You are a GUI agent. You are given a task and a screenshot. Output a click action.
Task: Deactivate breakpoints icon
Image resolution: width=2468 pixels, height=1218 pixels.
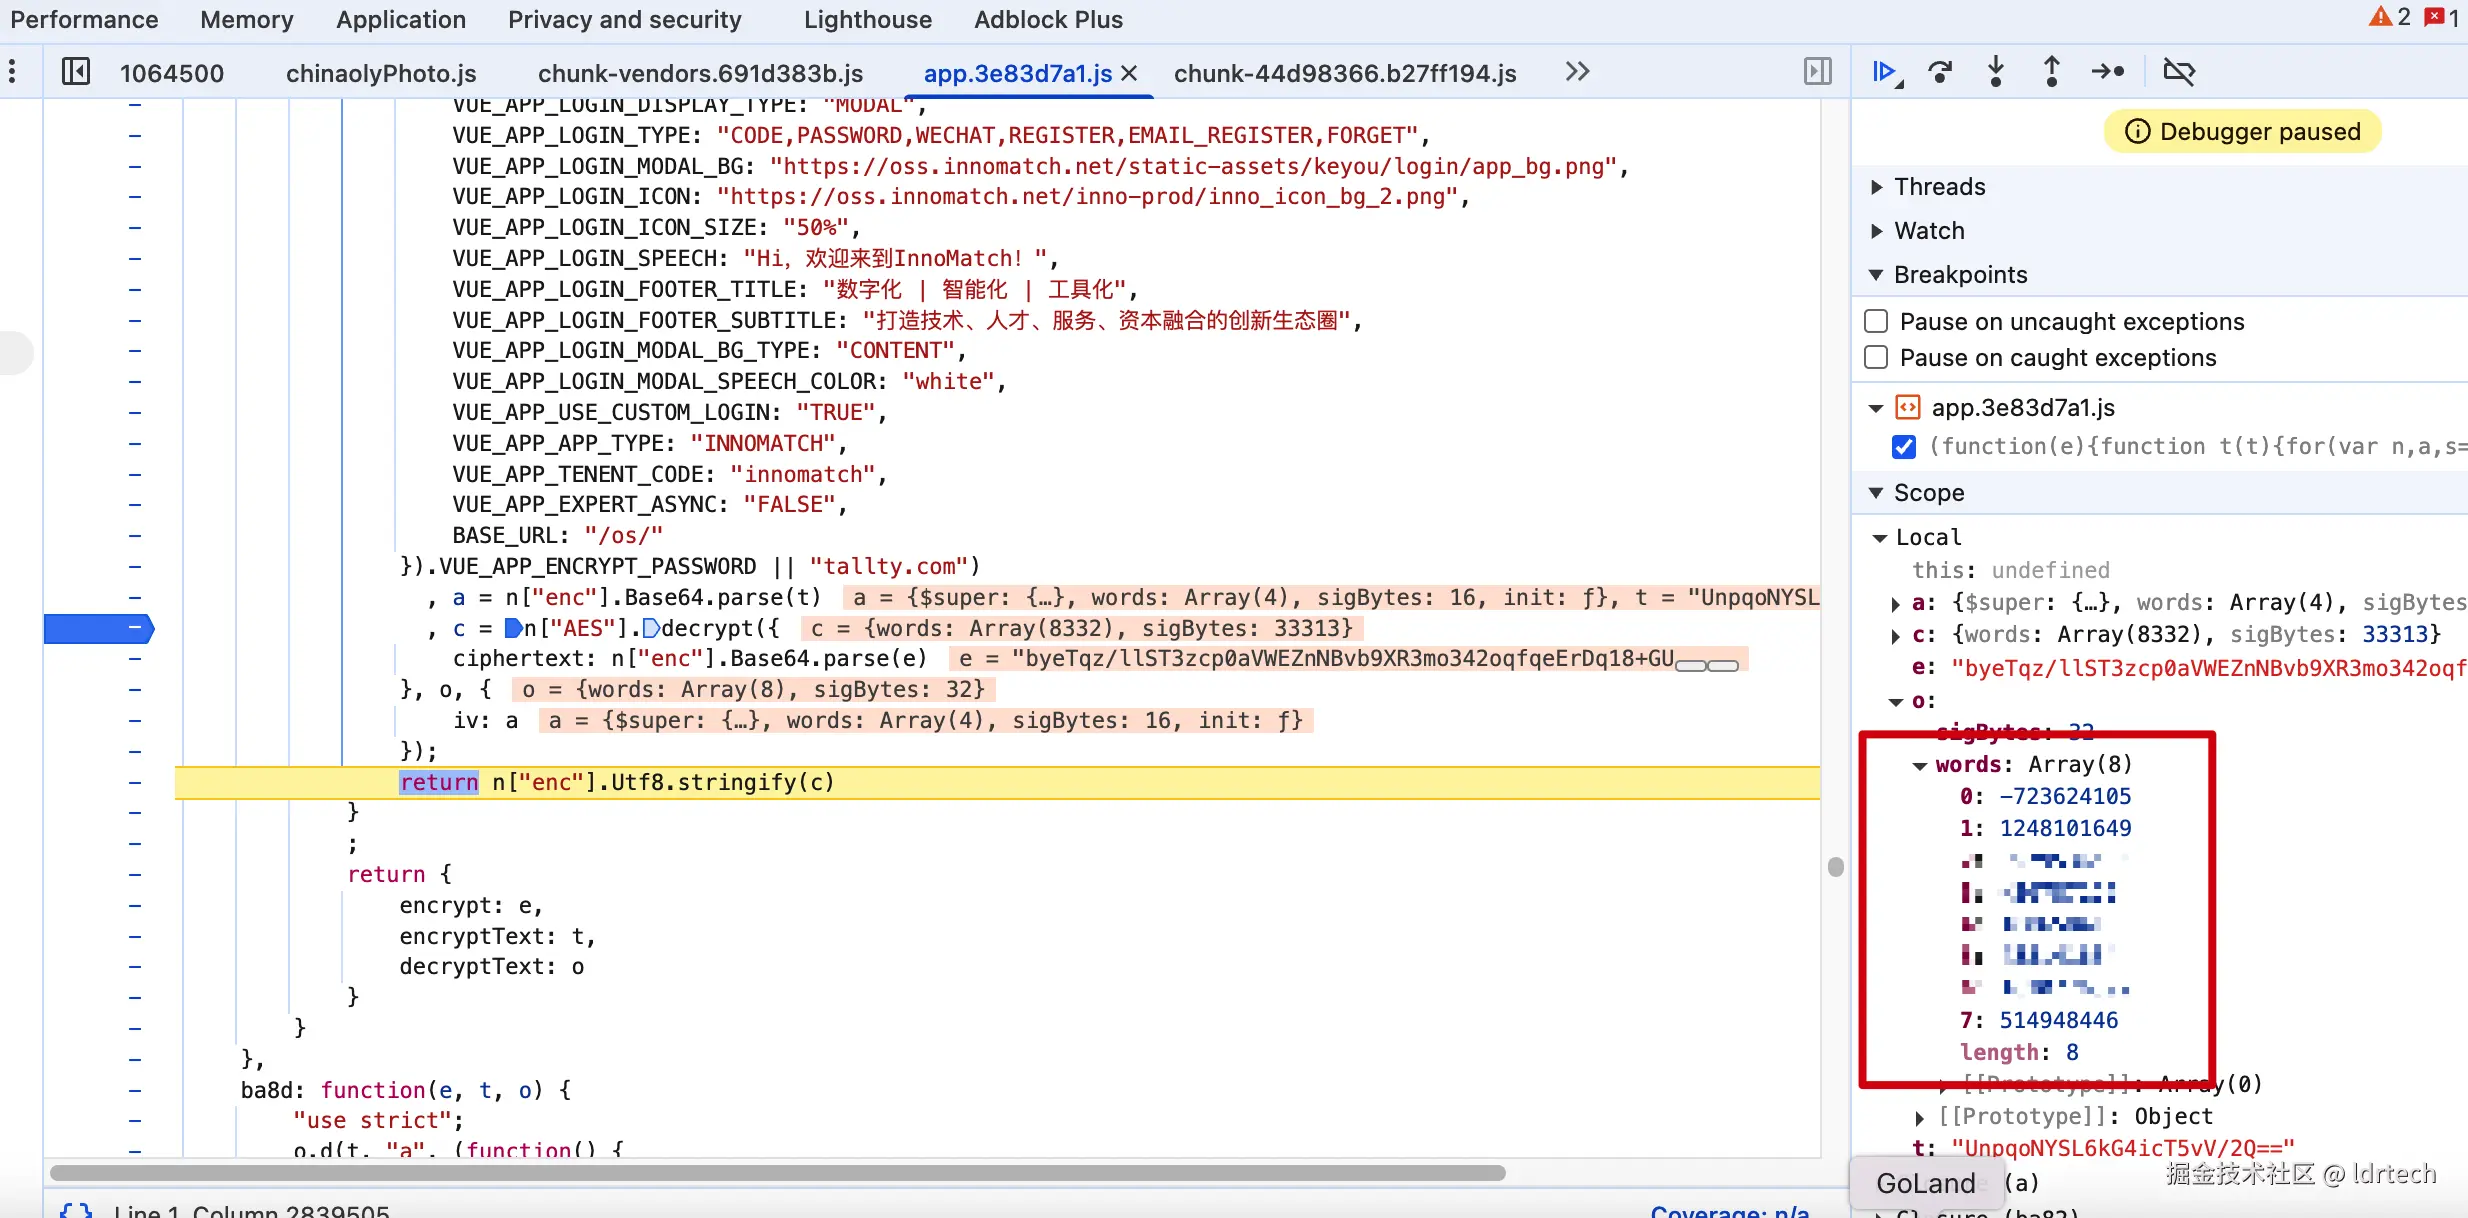[x=2178, y=72]
